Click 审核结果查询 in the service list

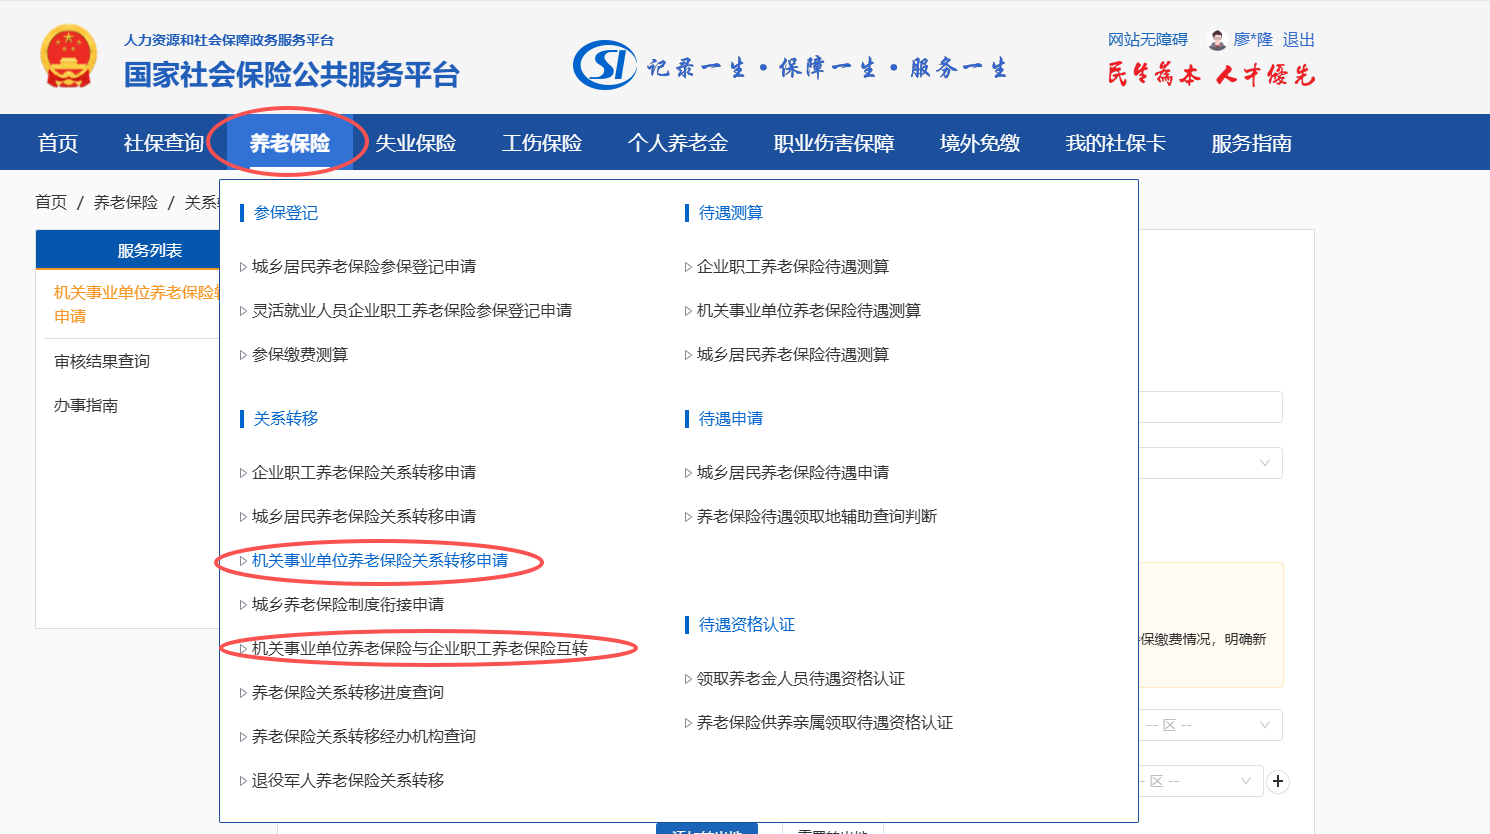[102, 362]
